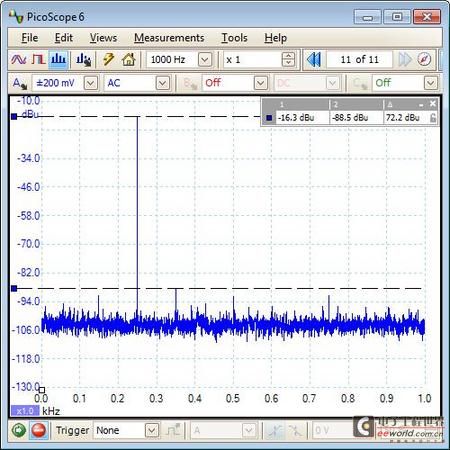
Task: Click the x1.0 zoom factor button
Action: click(x=25, y=411)
